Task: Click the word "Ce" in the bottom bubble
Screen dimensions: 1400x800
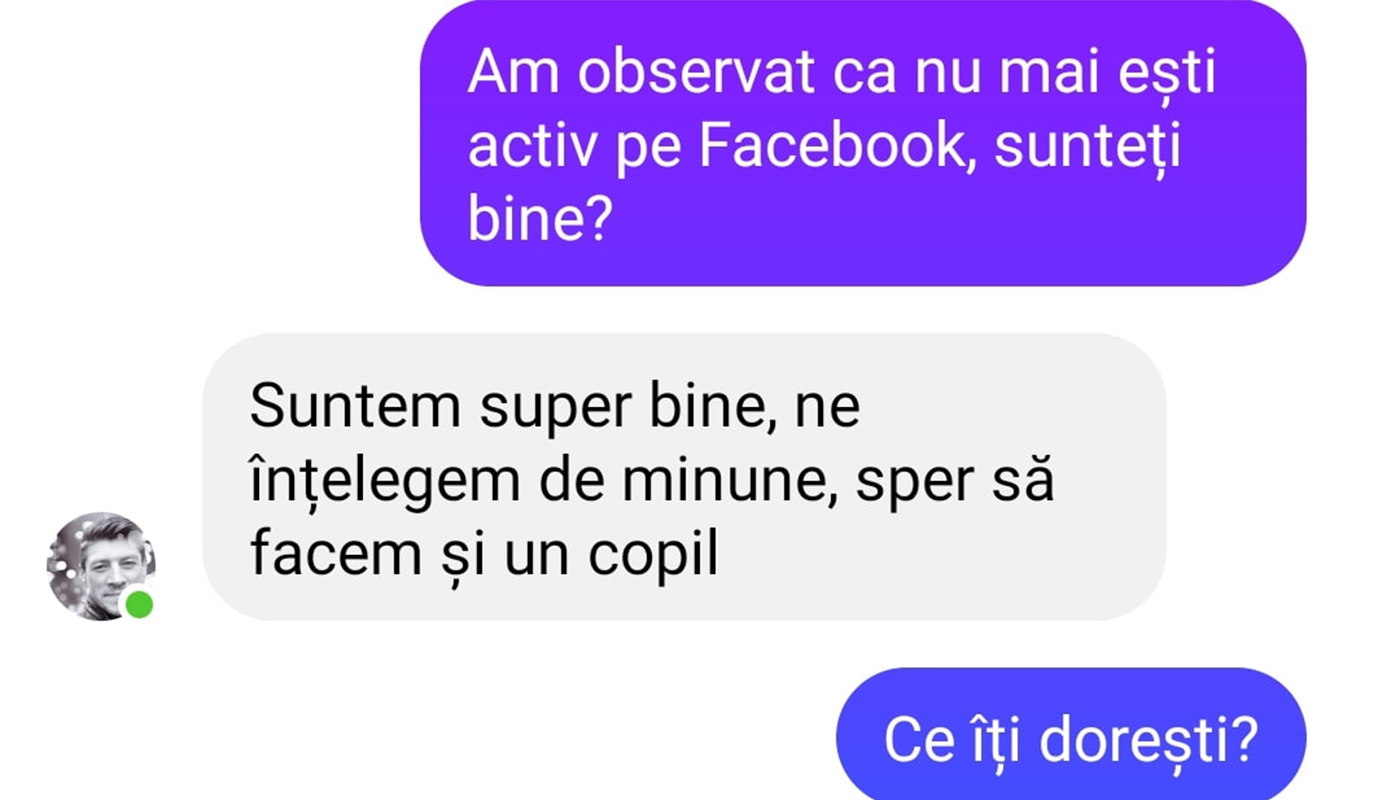Action: (x=913, y=741)
